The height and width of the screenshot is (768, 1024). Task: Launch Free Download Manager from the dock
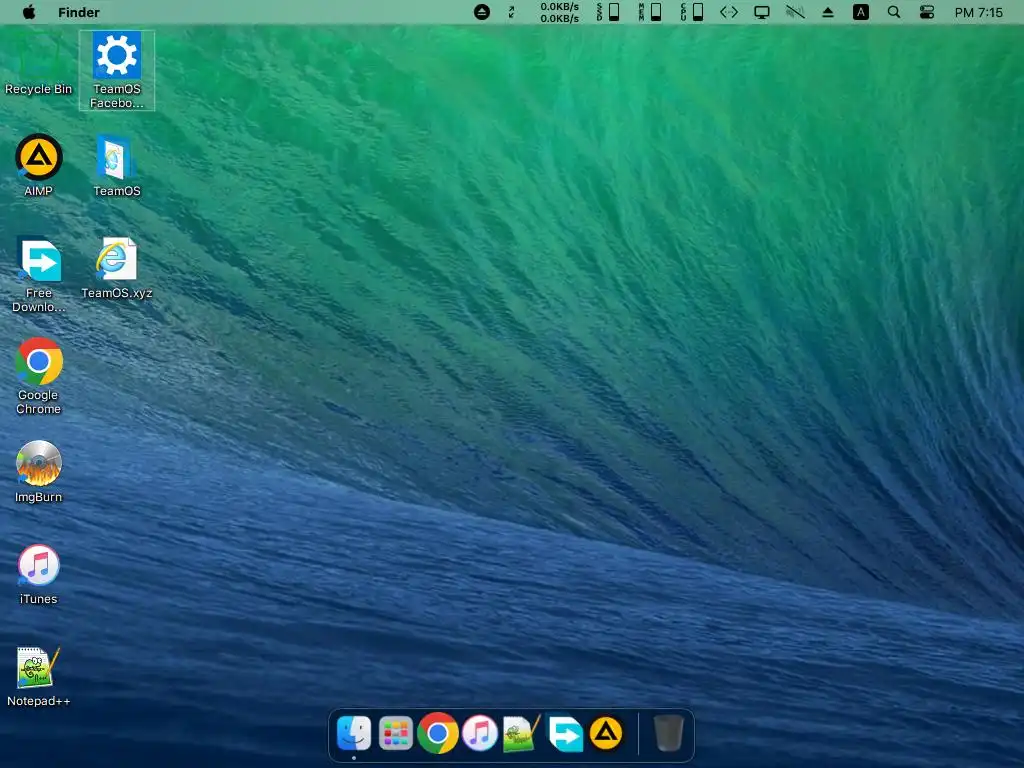[x=565, y=733]
